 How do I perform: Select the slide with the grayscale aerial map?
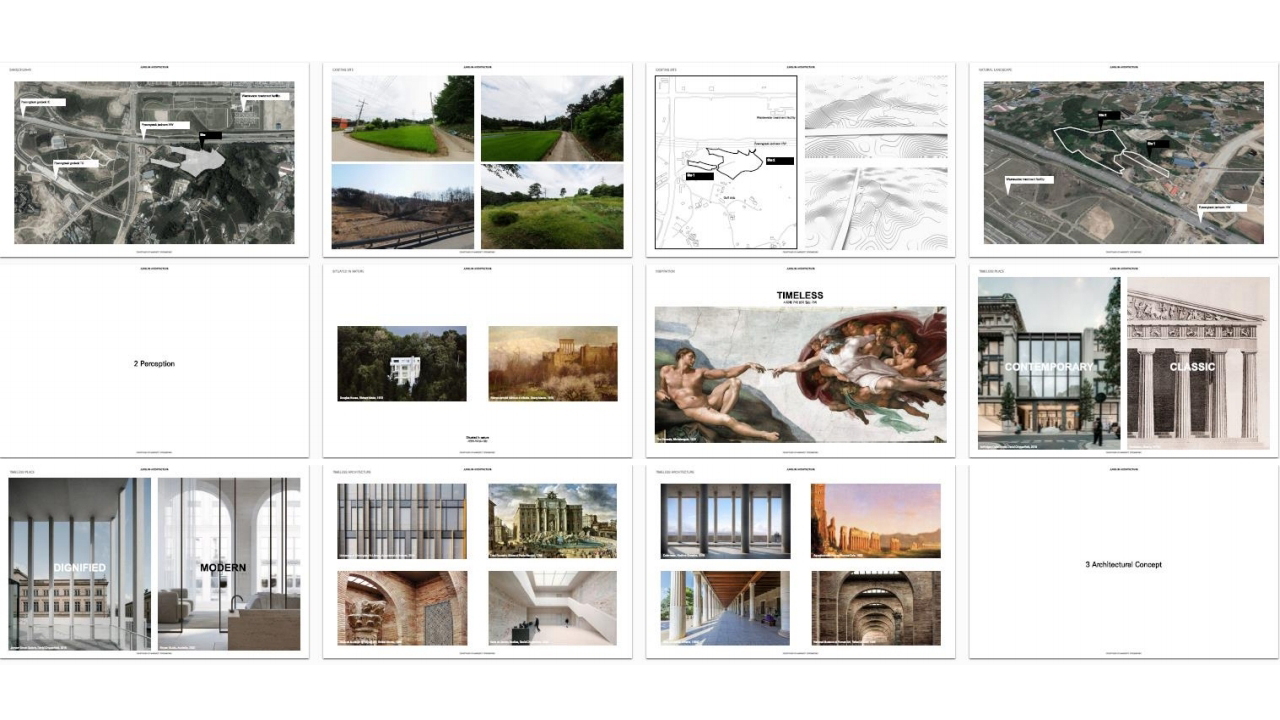click(x=155, y=160)
